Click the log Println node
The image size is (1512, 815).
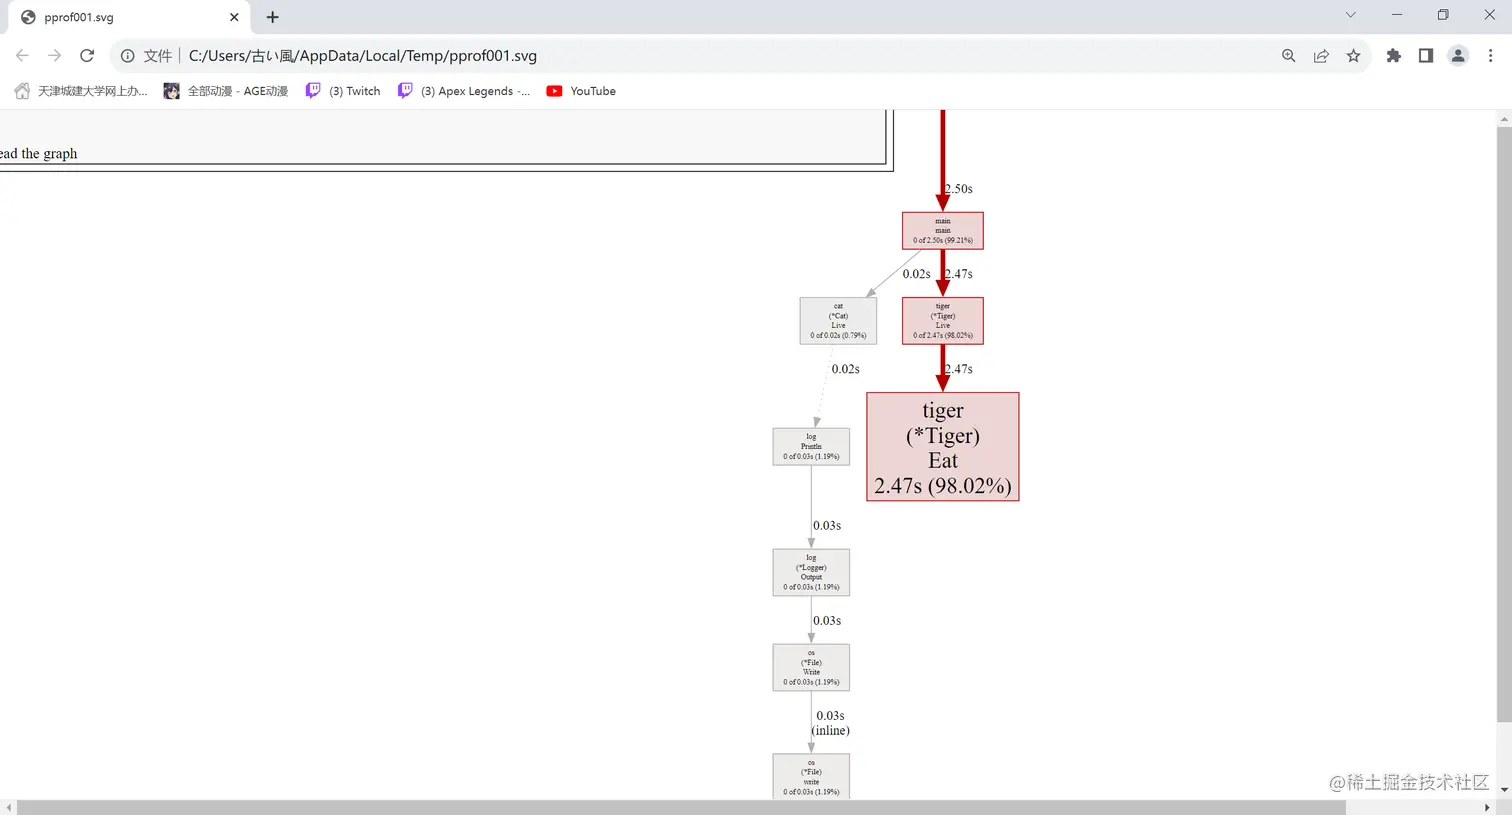(811, 447)
